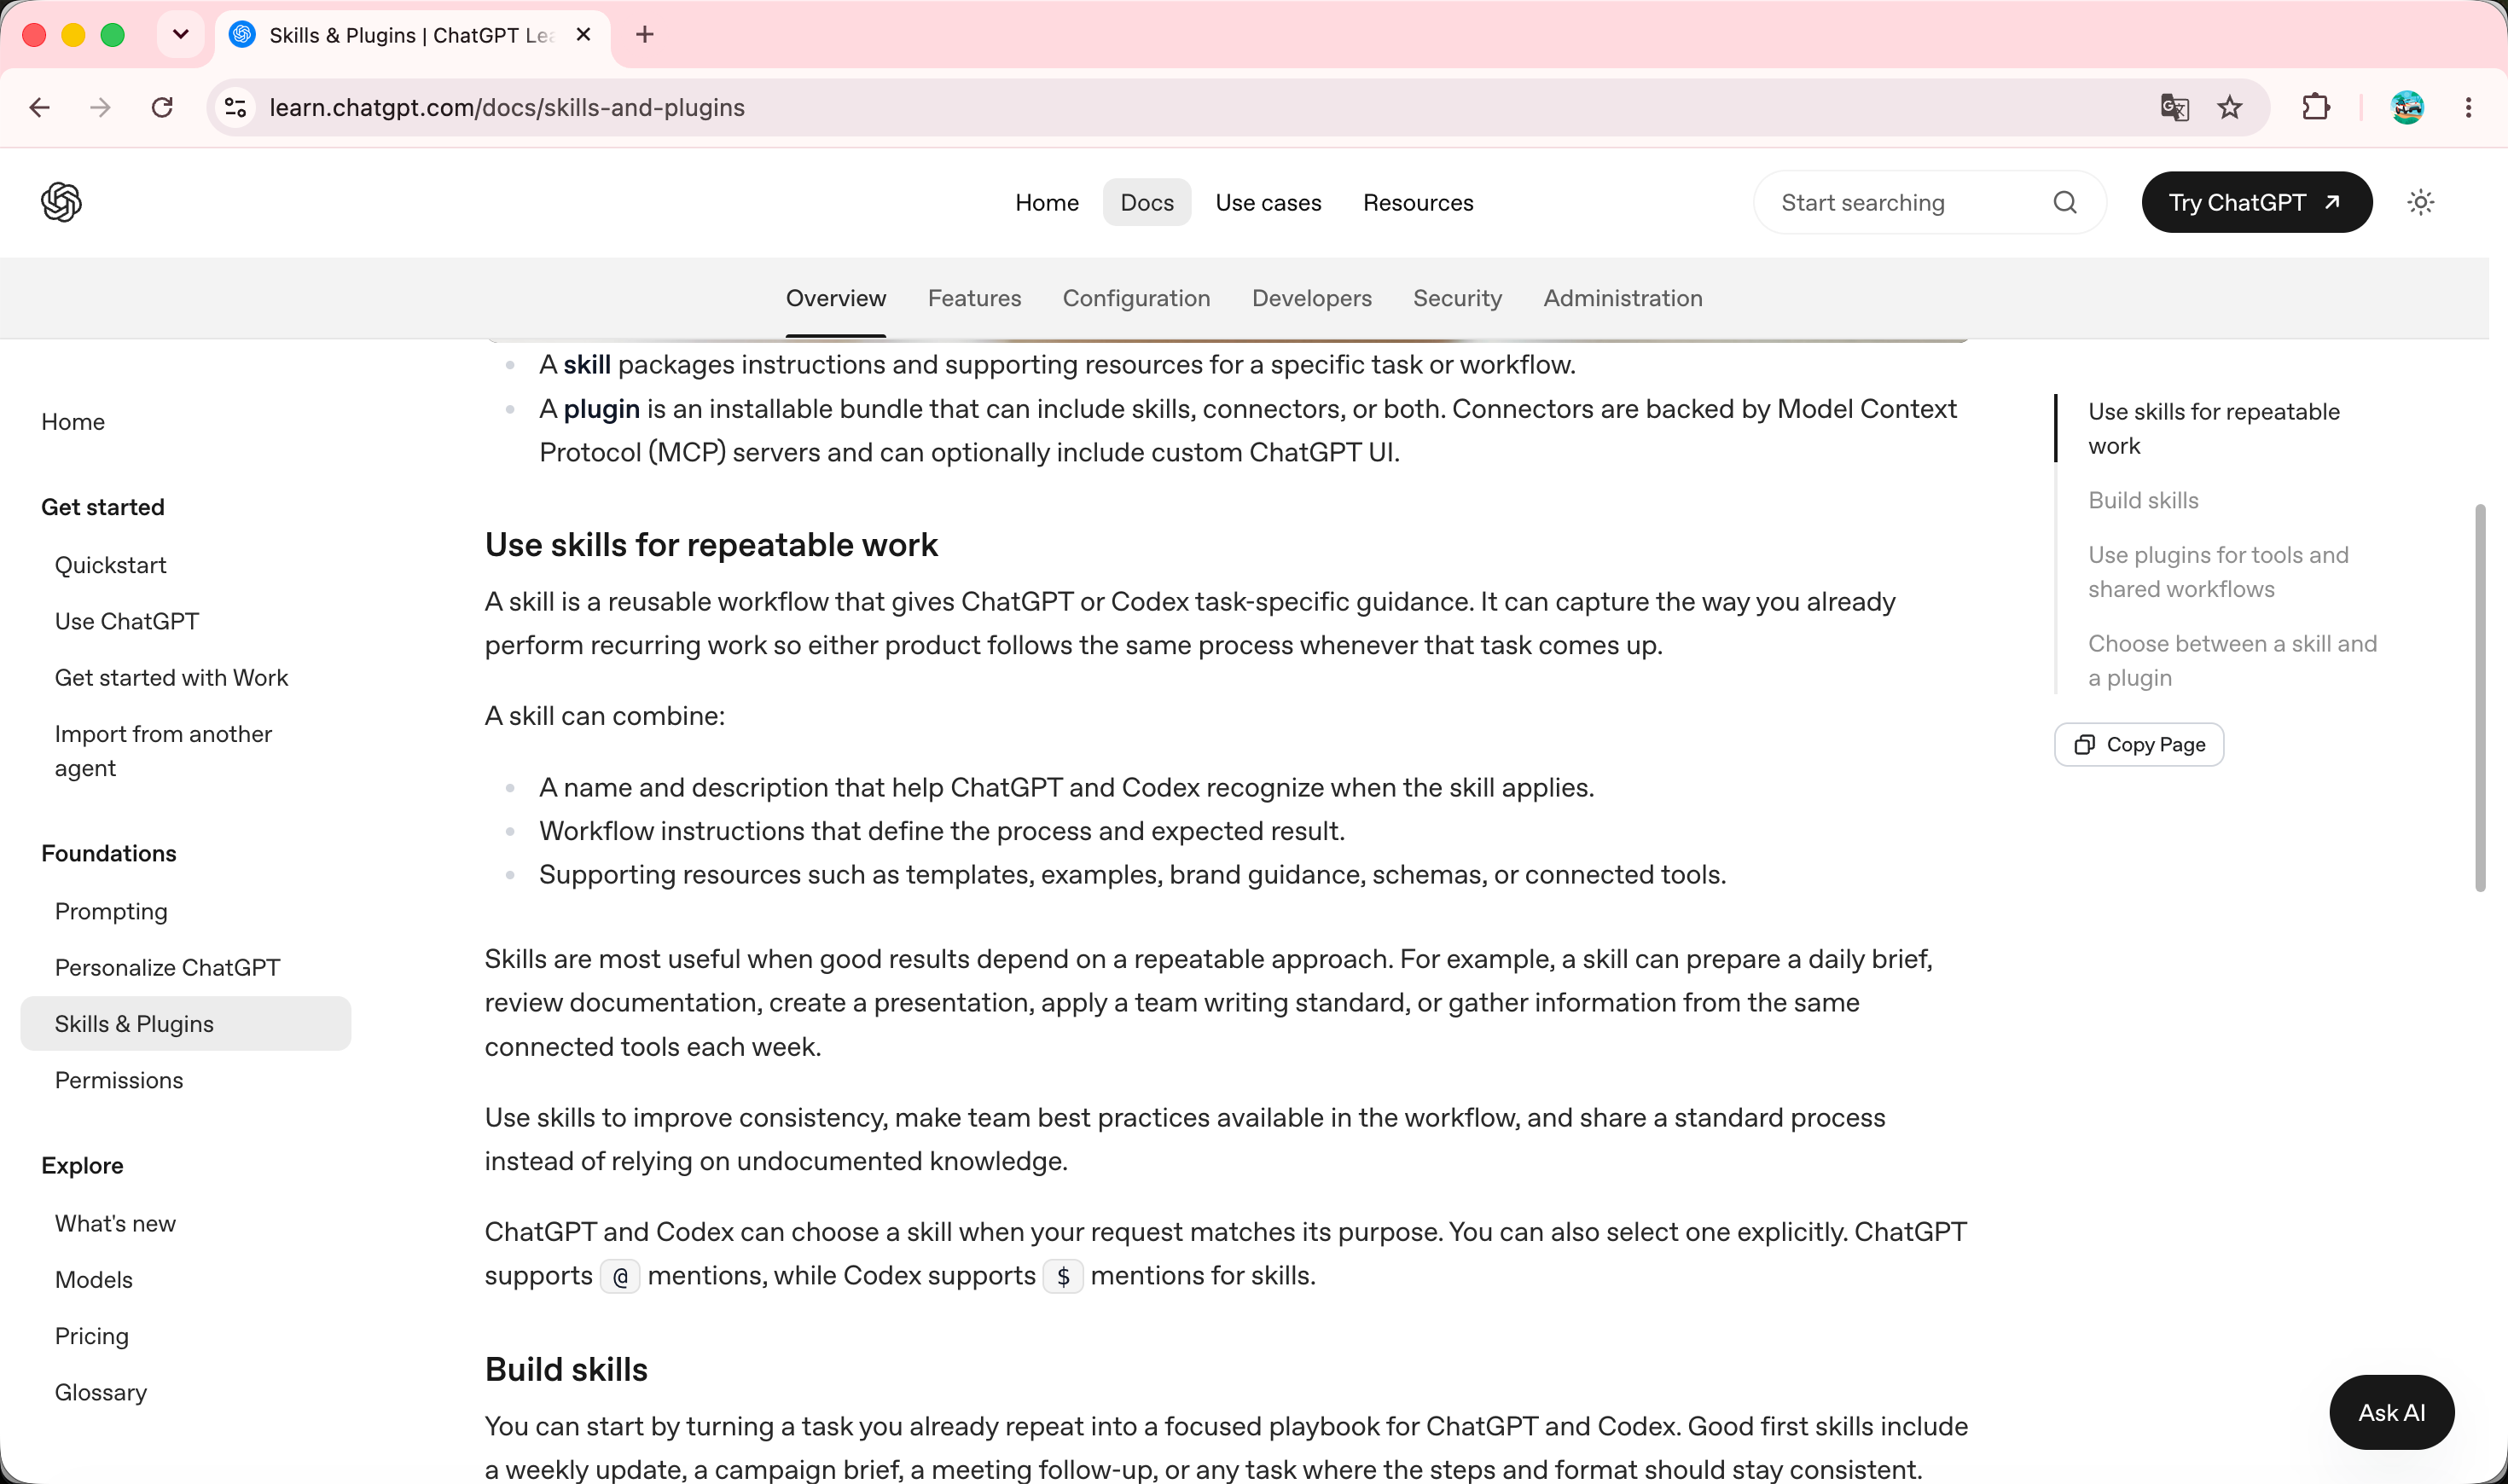Switch to the Configuration tab
Image resolution: width=2508 pixels, height=1484 pixels.
click(1136, 298)
